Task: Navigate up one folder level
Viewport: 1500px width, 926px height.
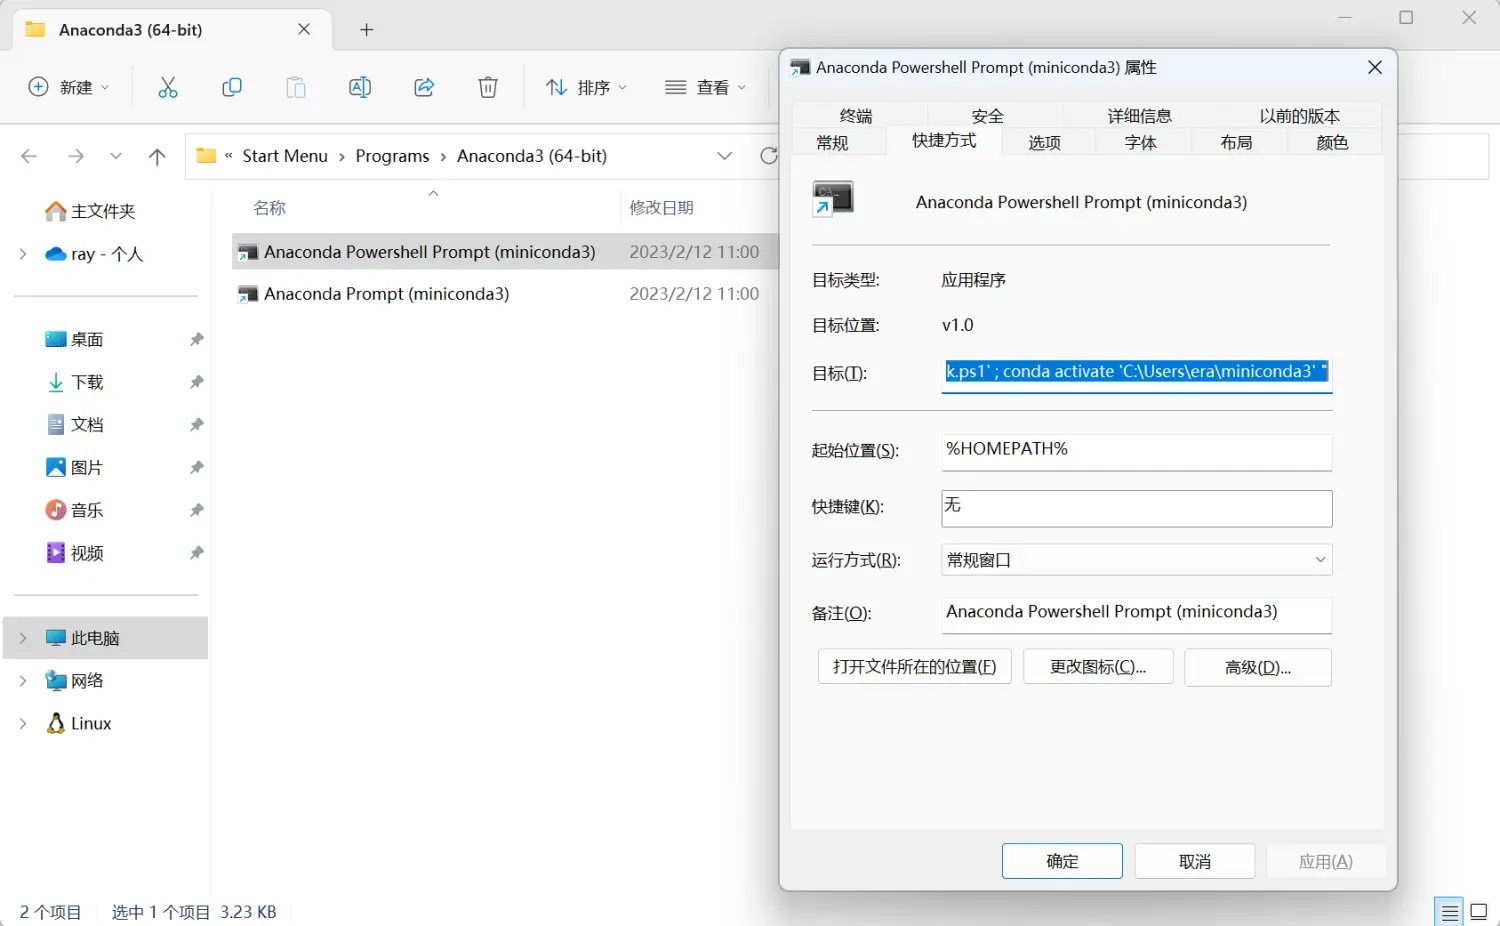Action: pyautogui.click(x=157, y=156)
